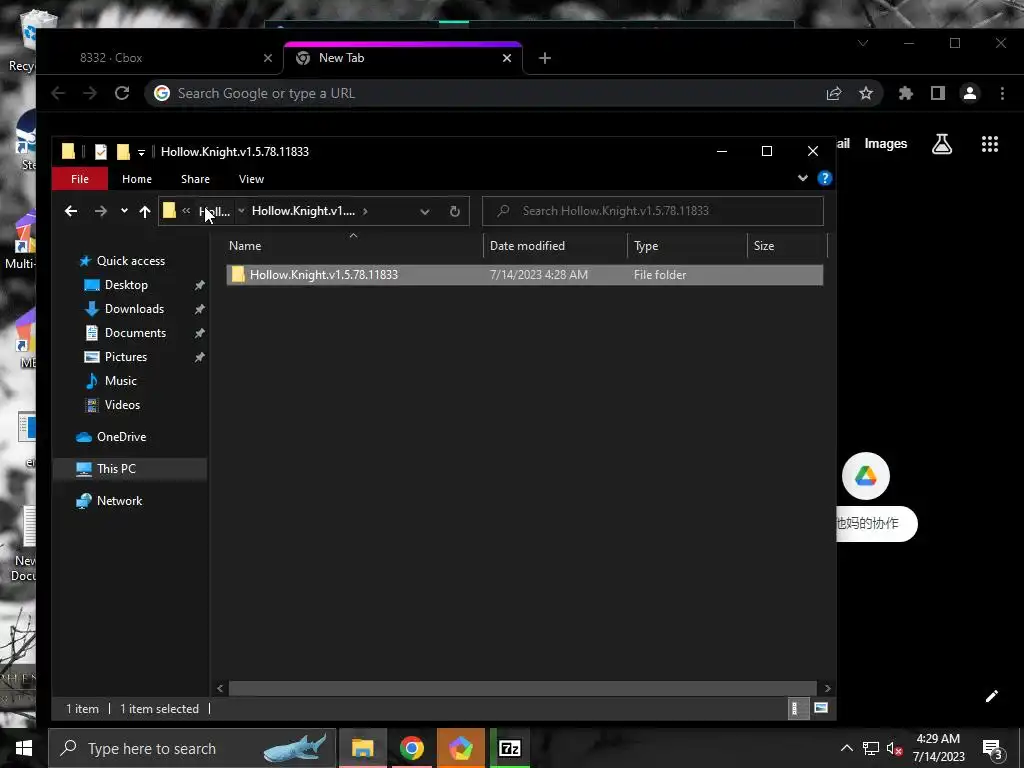Open the dropdown after Holl... breadcrumb

pos(241,210)
